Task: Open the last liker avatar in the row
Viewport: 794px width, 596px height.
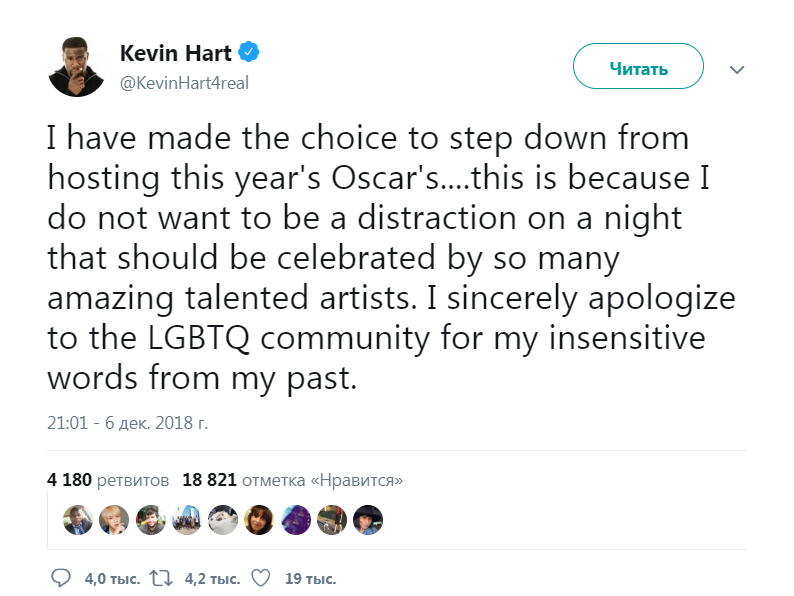Action: click(x=368, y=519)
